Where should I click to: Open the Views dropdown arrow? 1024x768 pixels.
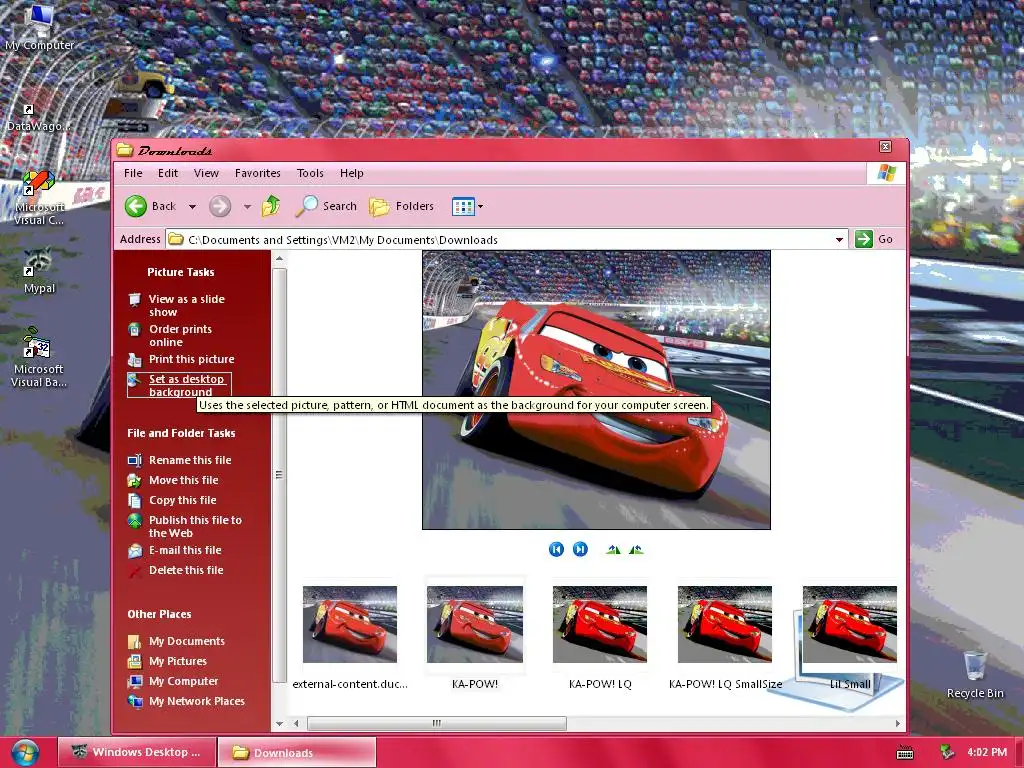pyautogui.click(x=481, y=207)
